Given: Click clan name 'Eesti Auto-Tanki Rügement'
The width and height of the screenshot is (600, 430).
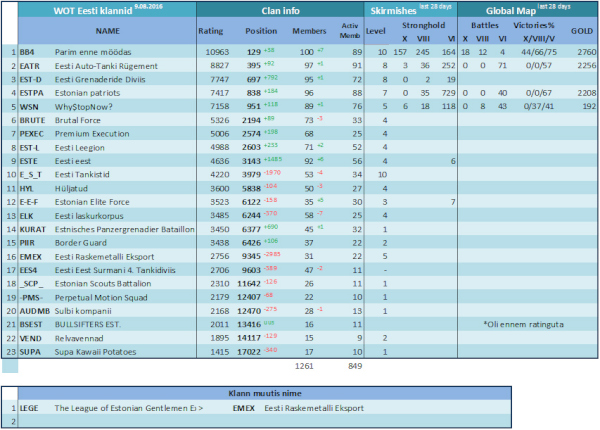Looking at the screenshot, I should (x=106, y=66).
